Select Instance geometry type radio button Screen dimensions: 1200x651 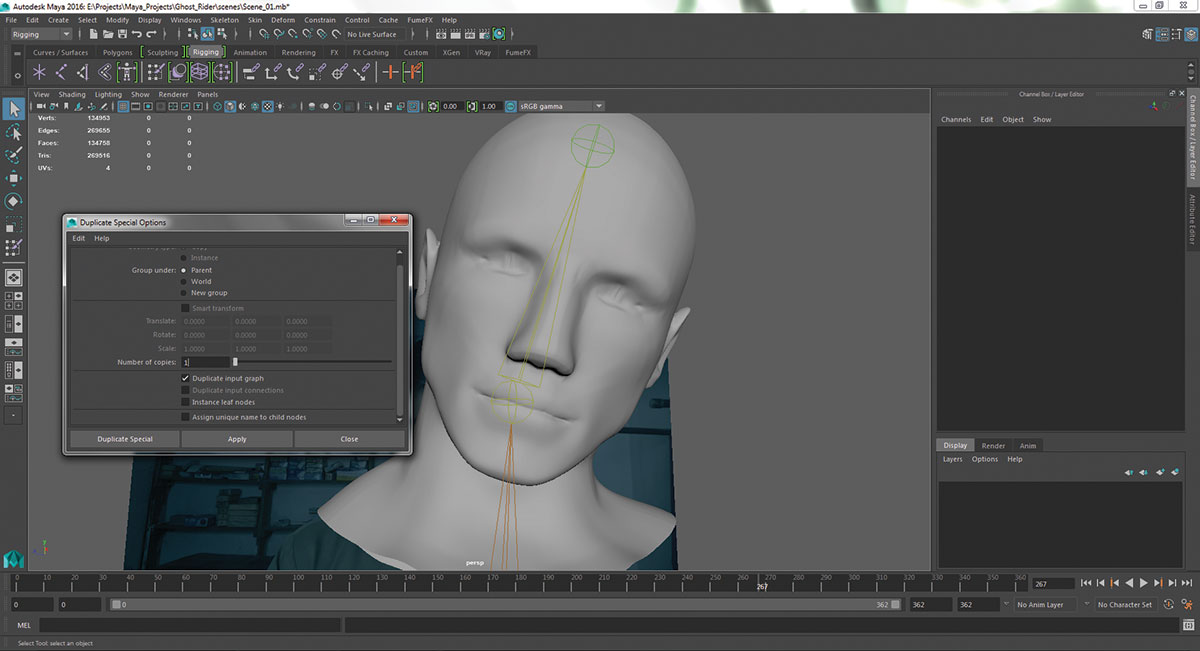183,258
